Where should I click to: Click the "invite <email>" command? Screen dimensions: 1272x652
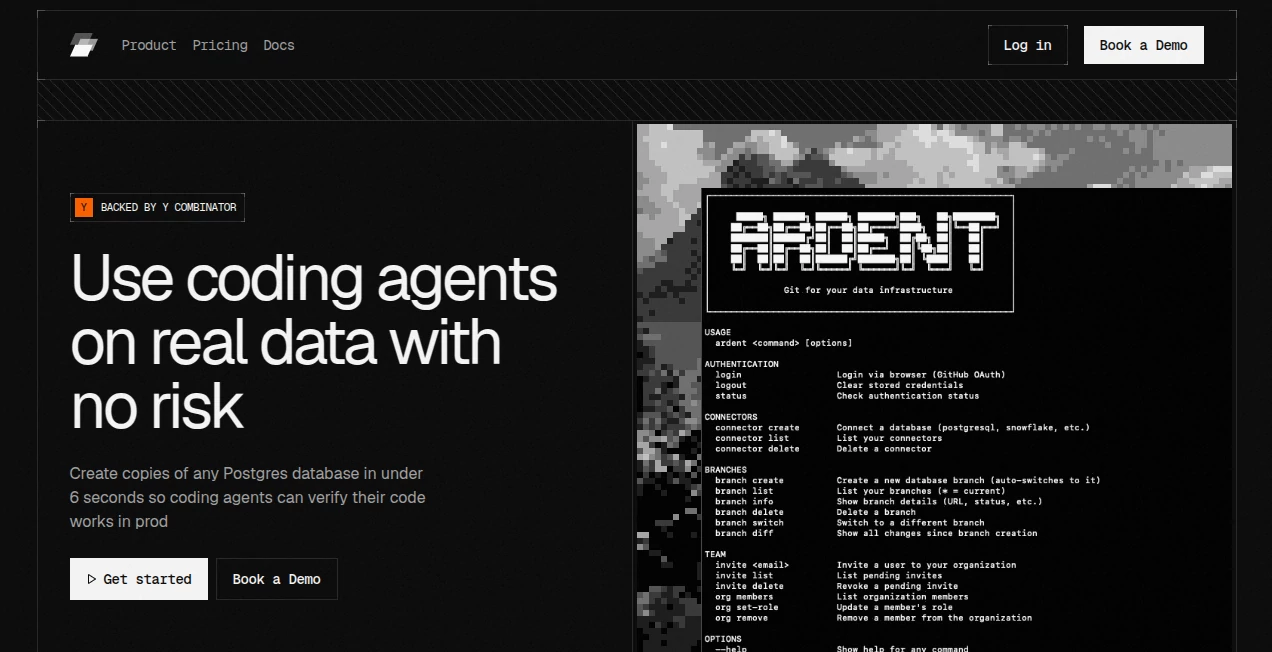coord(752,565)
